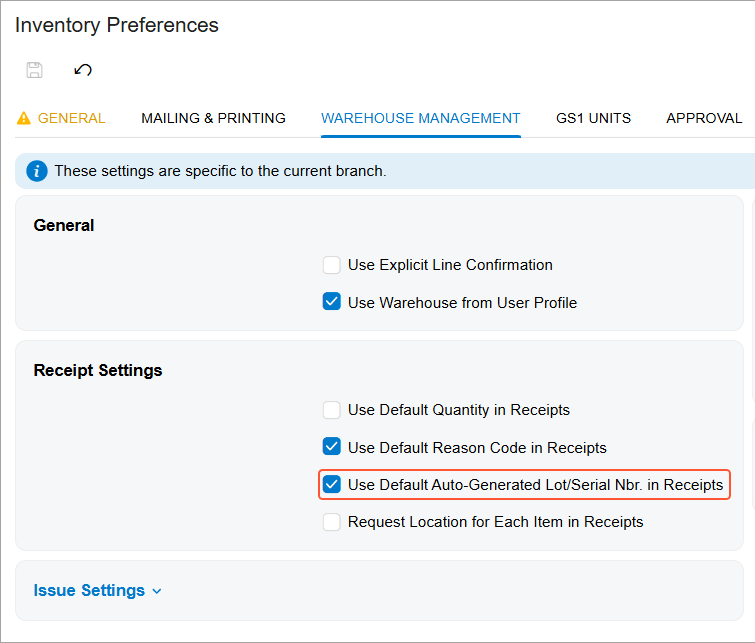The image size is (755, 643).
Task: Uncheck Use Warehouse from User Profile
Action: click(x=332, y=302)
